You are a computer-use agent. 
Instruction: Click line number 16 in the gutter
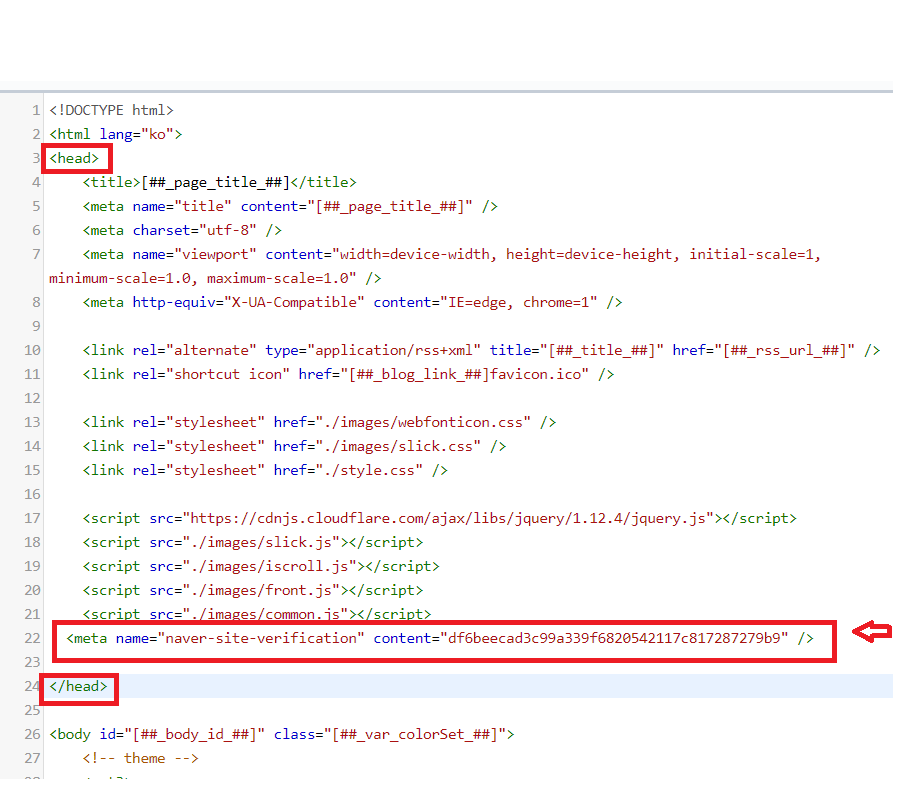pyautogui.click(x=32, y=494)
